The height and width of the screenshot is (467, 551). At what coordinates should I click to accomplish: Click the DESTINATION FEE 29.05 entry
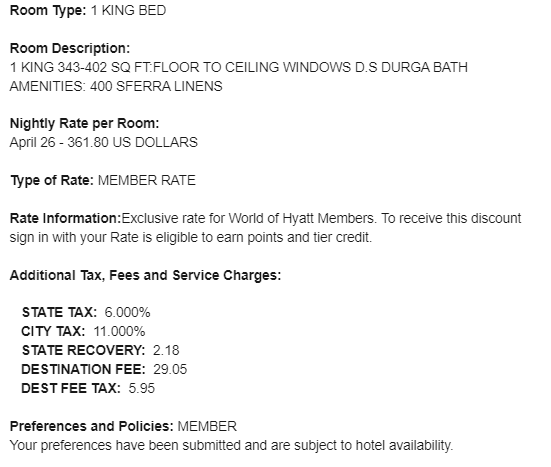pyautogui.click(x=104, y=369)
